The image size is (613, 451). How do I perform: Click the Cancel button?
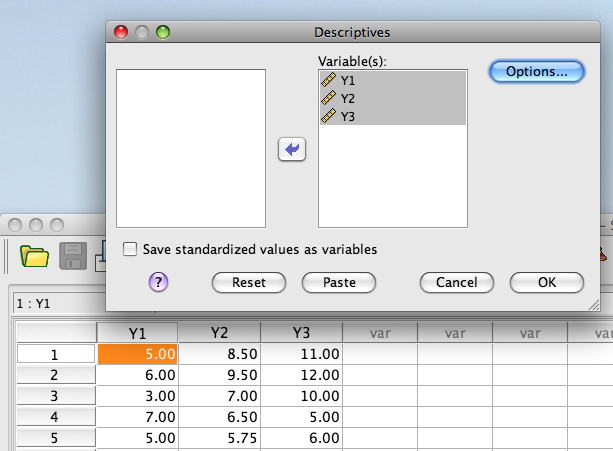pos(457,282)
